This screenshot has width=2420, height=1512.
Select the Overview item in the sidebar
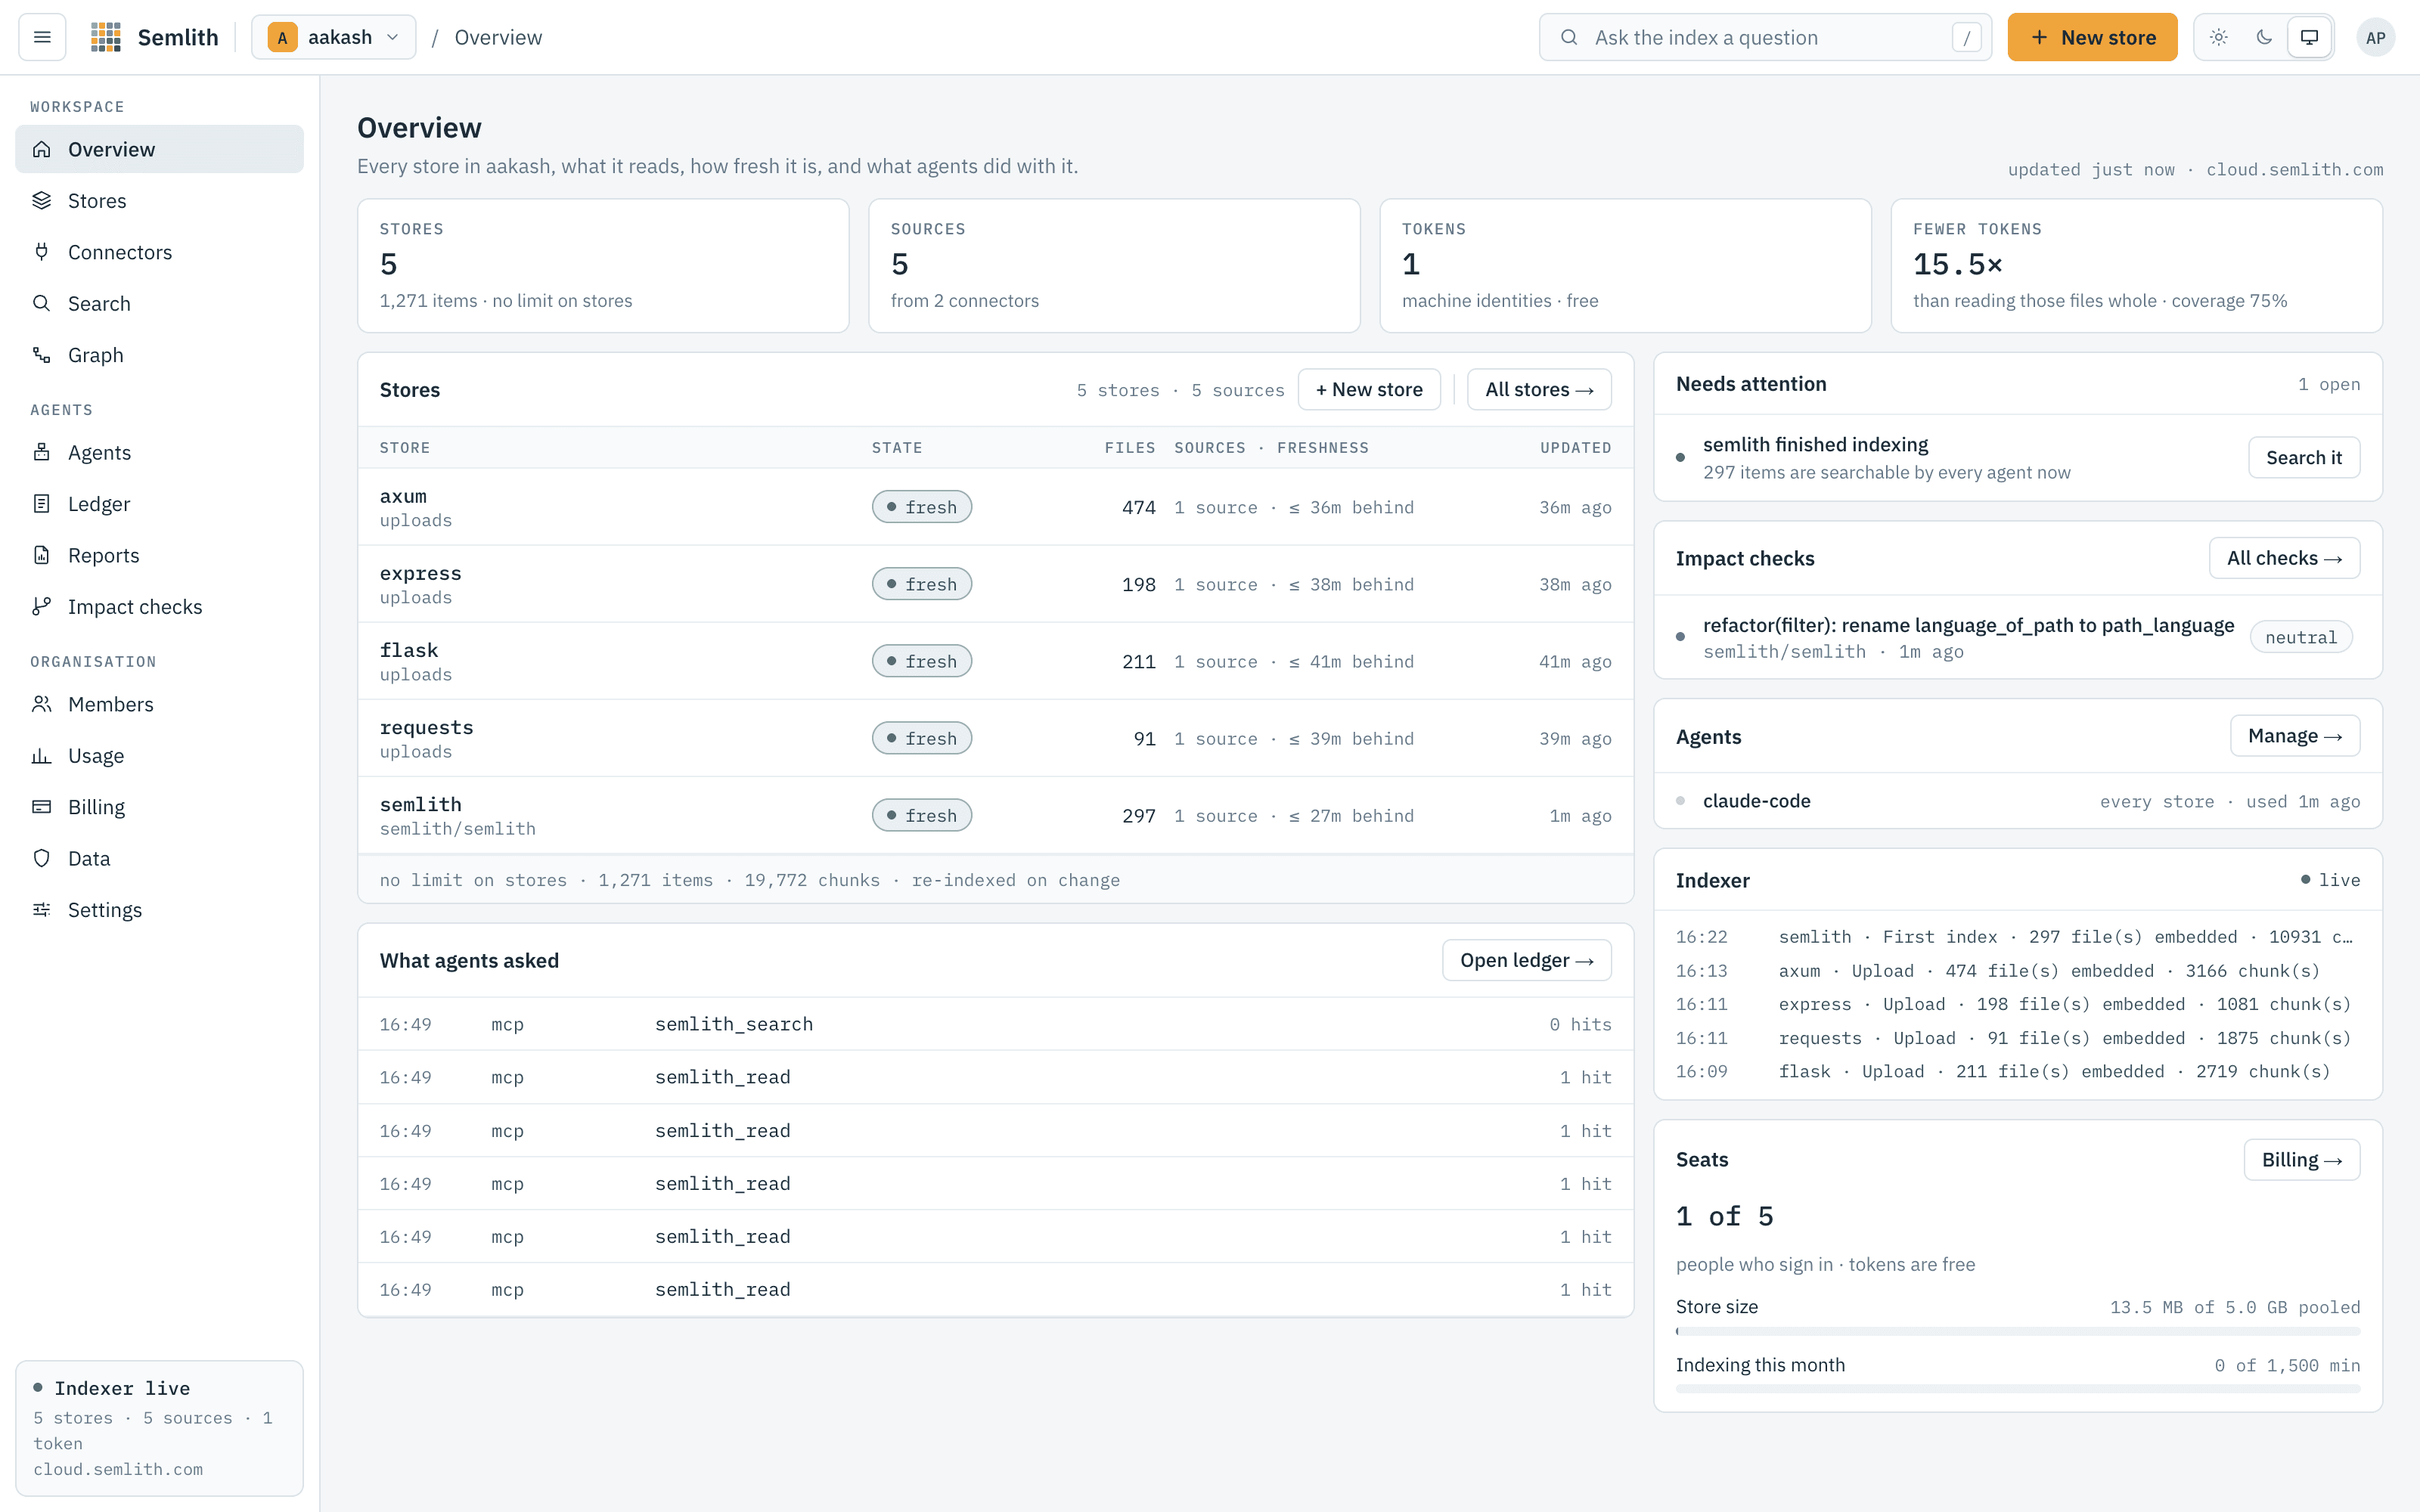(159, 149)
